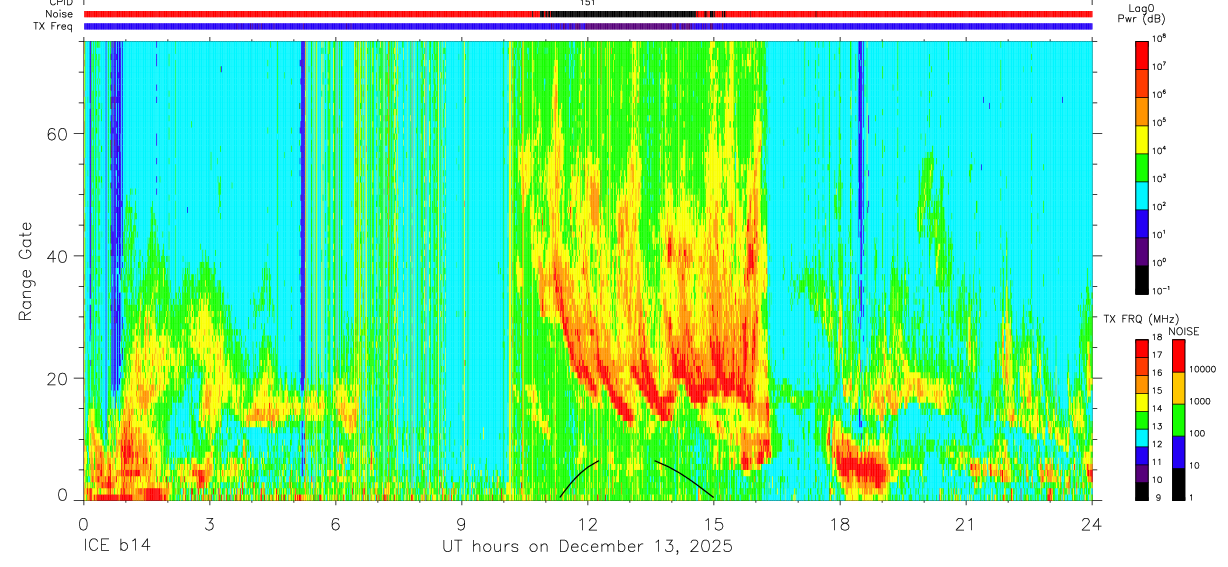Screen dimensions: 1228x567
Task: Click the 'NOISE' legend title
Action: [x=1183, y=331]
